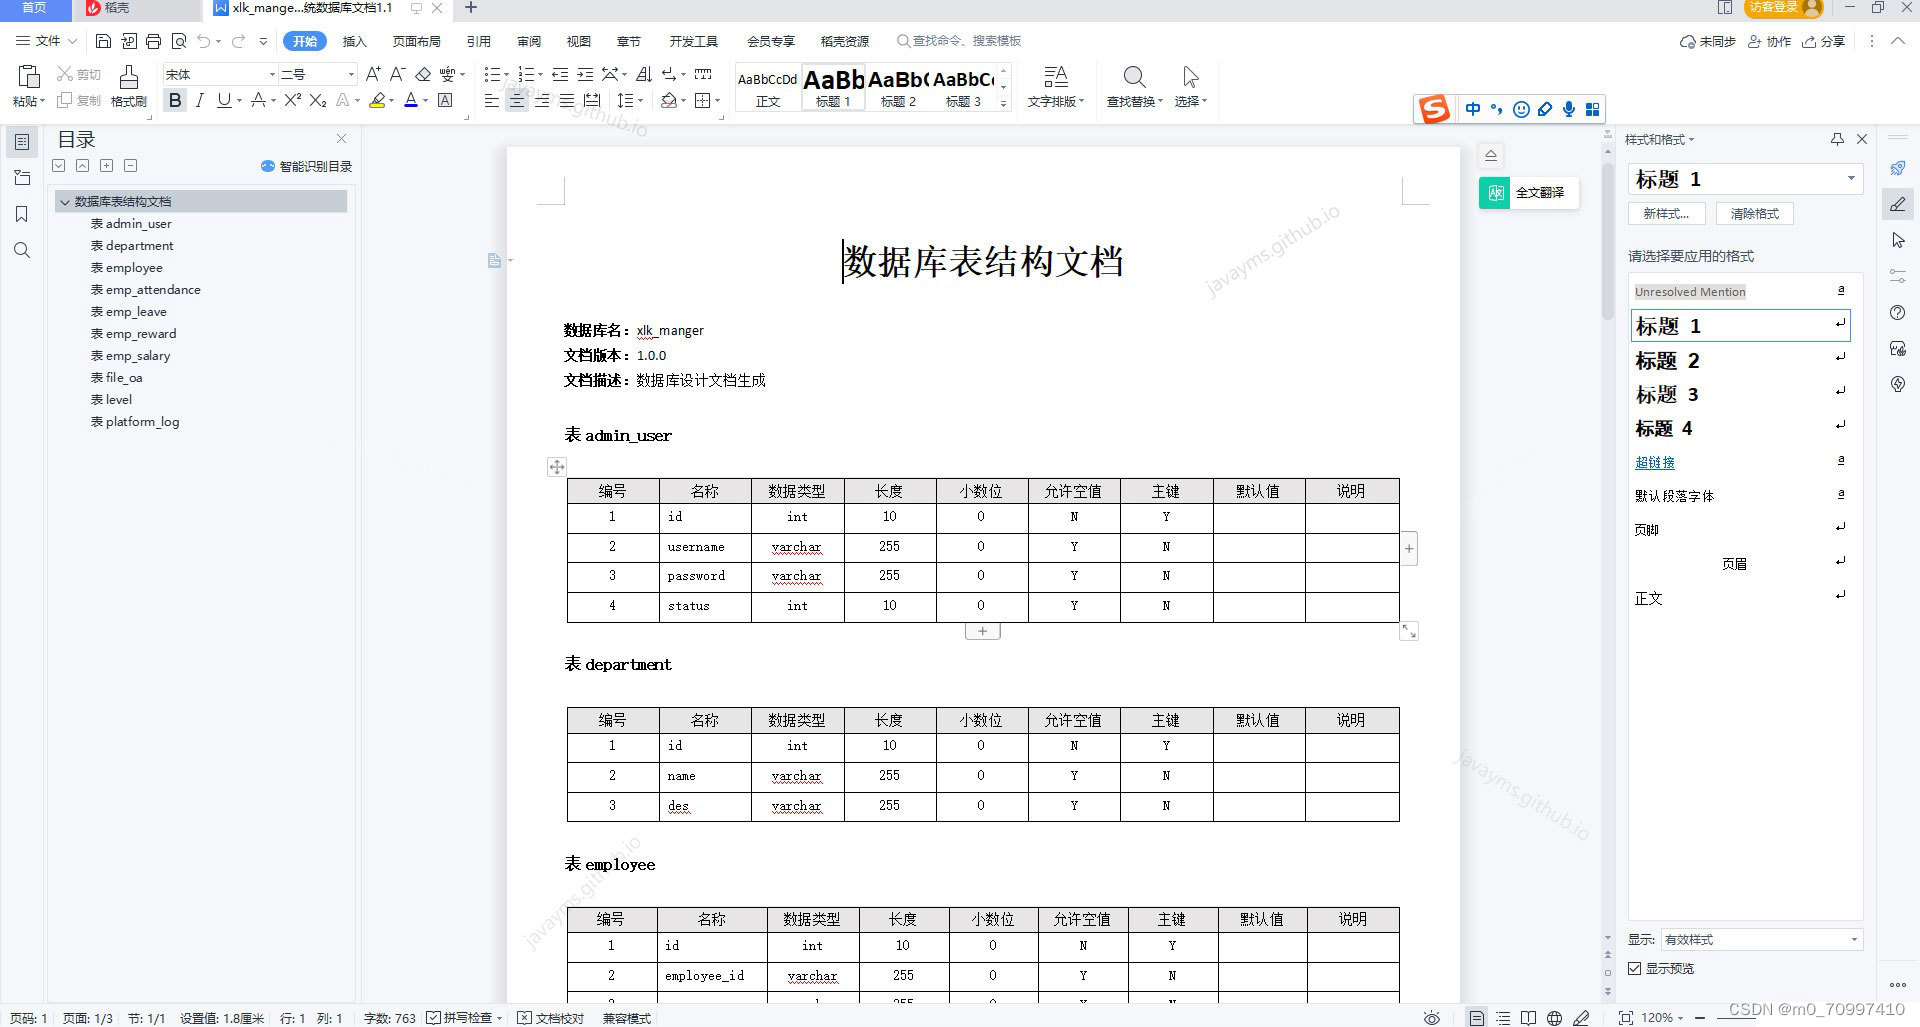The image size is (1920, 1027).
Task: Toggle 拼写检查 checkbox in status bar
Action: (433, 1018)
